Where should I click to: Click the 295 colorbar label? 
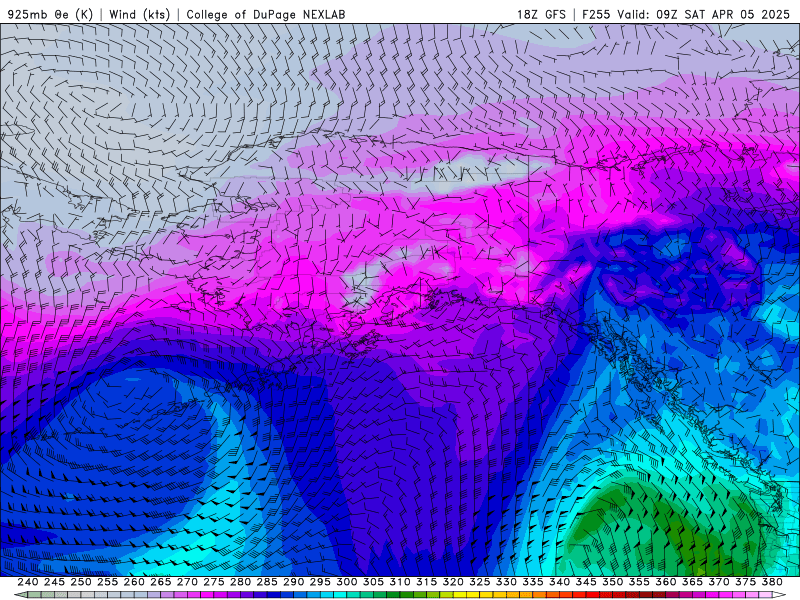point(320,582)
